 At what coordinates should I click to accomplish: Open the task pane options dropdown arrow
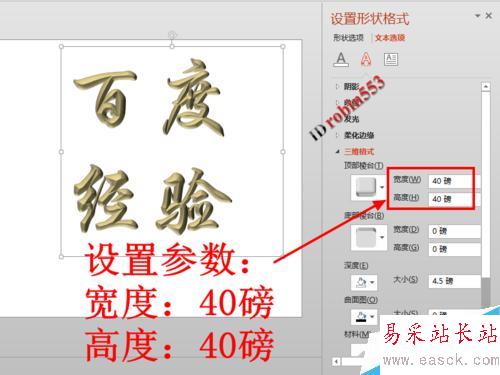477,16
